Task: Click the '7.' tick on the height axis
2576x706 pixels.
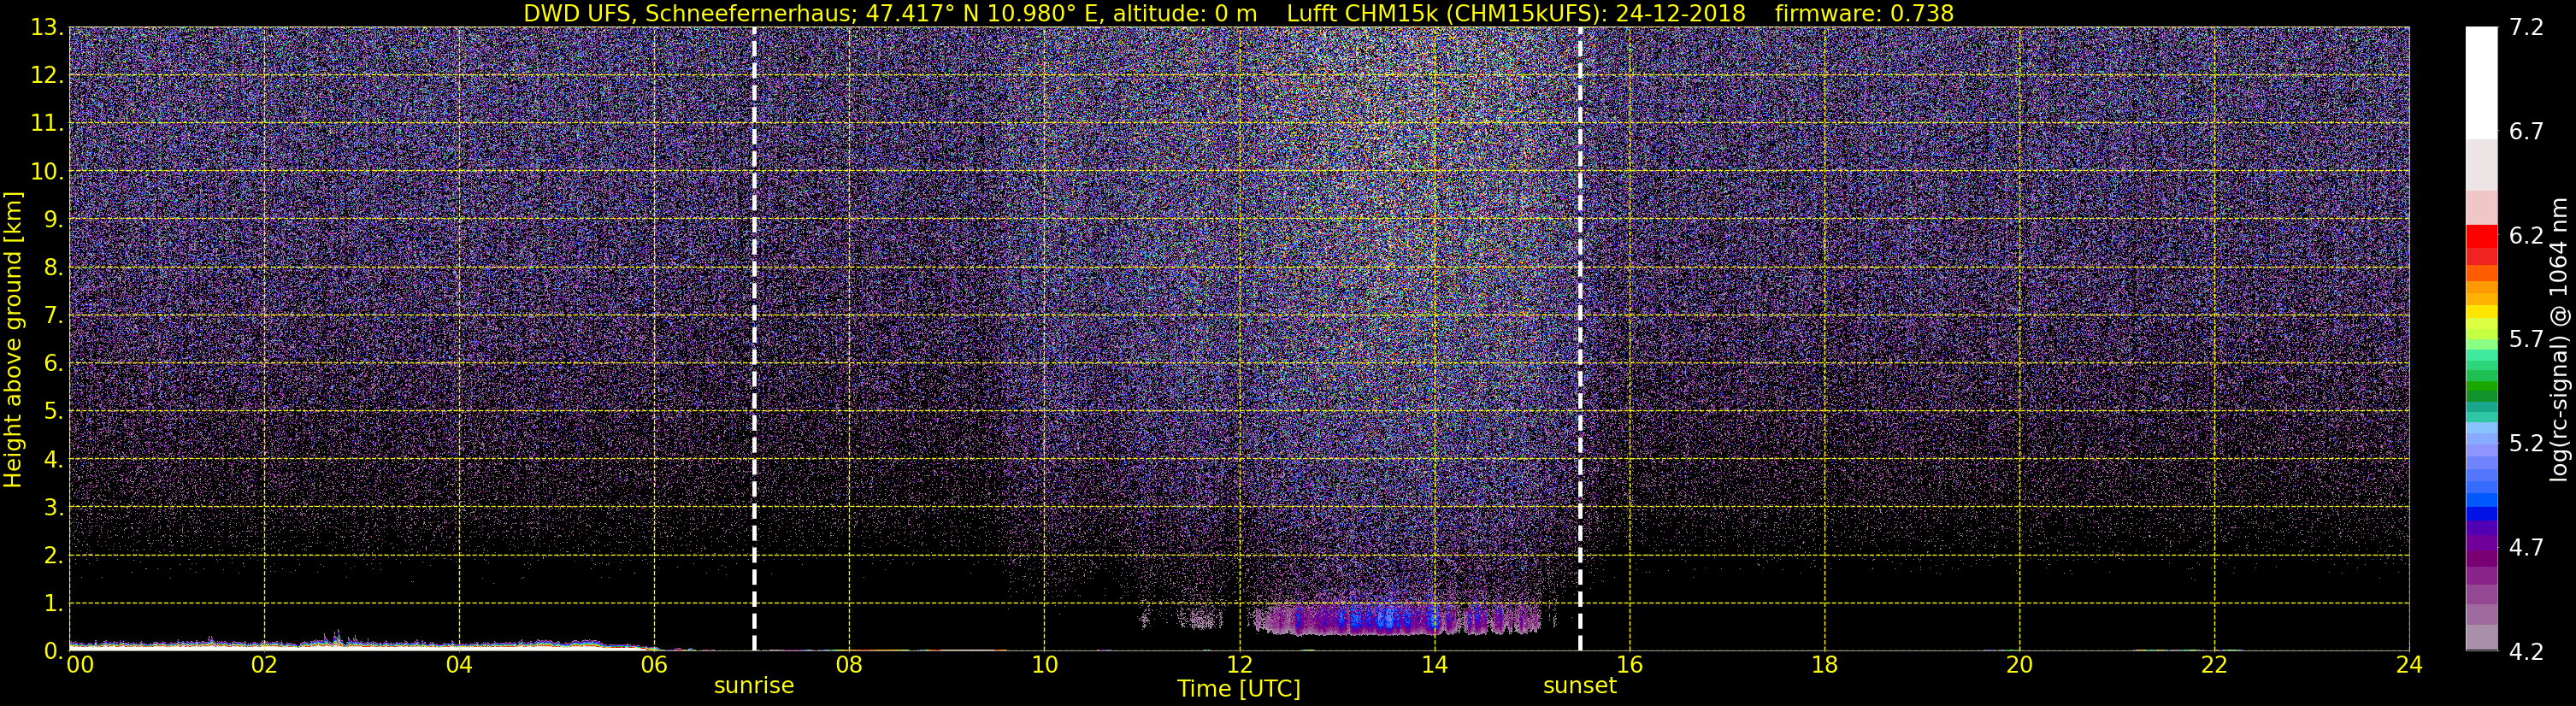Action: pos(54,315)
